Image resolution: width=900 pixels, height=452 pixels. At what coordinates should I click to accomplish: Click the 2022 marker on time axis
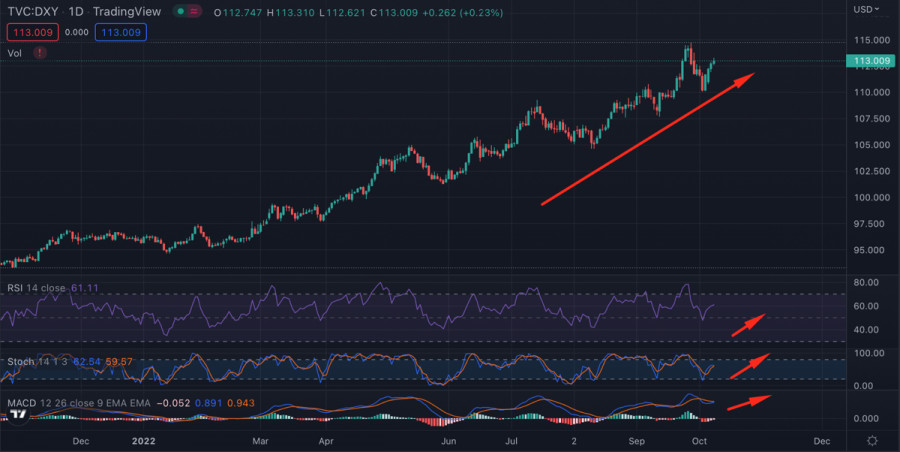pos(145,440)
